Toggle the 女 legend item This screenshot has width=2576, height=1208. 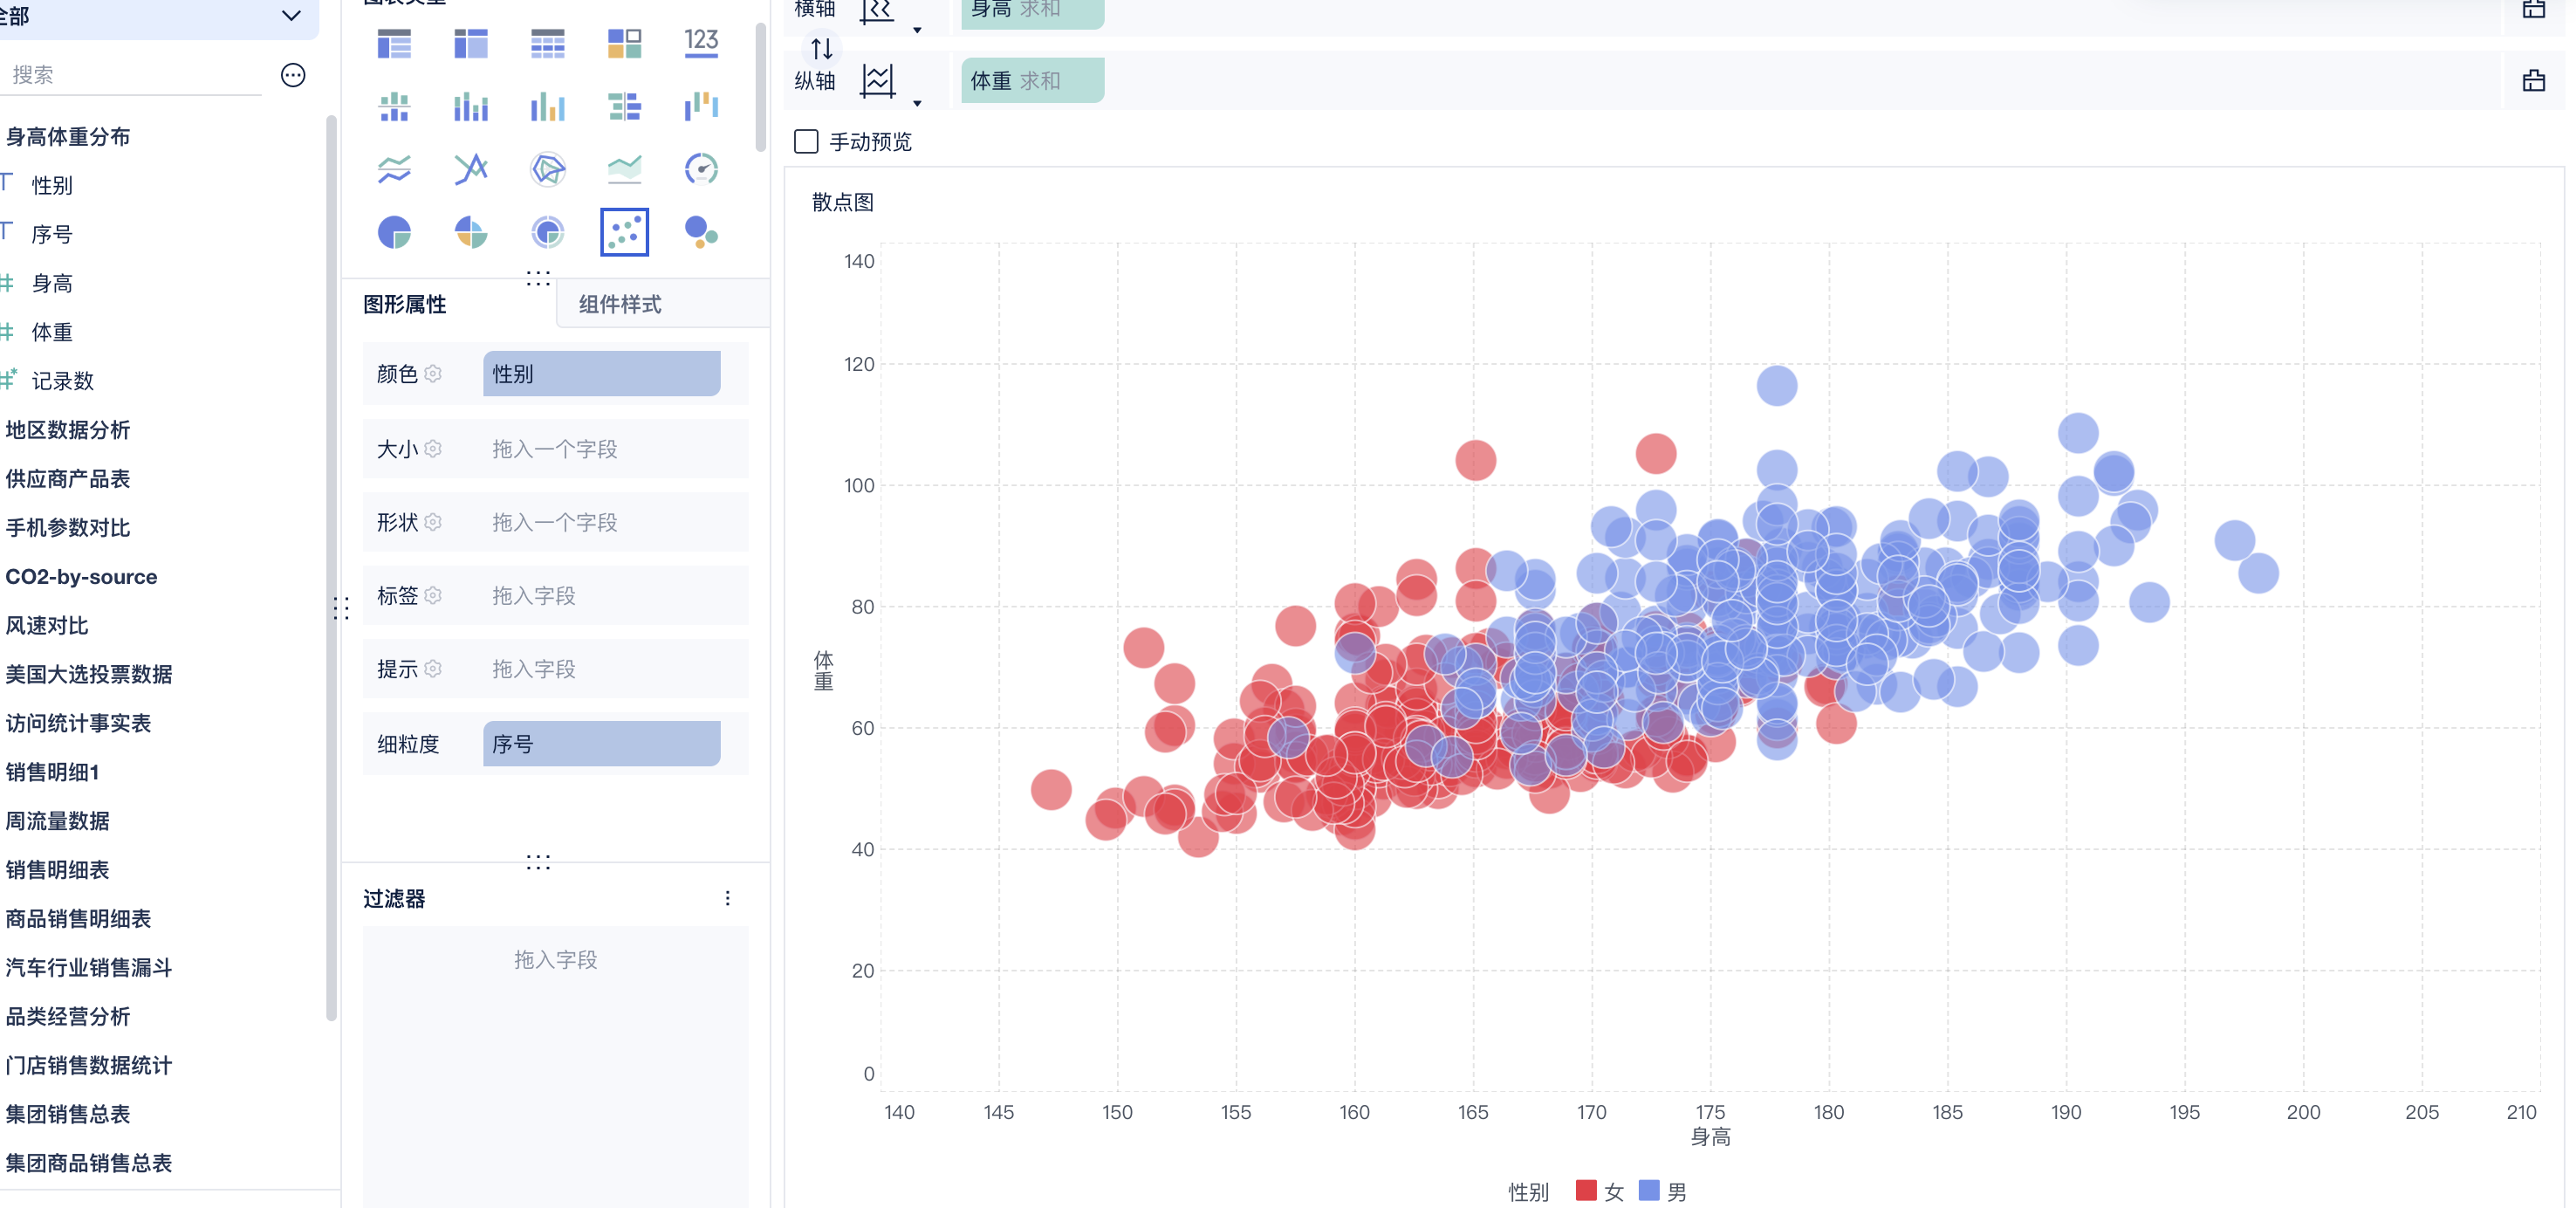(x=1600, y=1191)
